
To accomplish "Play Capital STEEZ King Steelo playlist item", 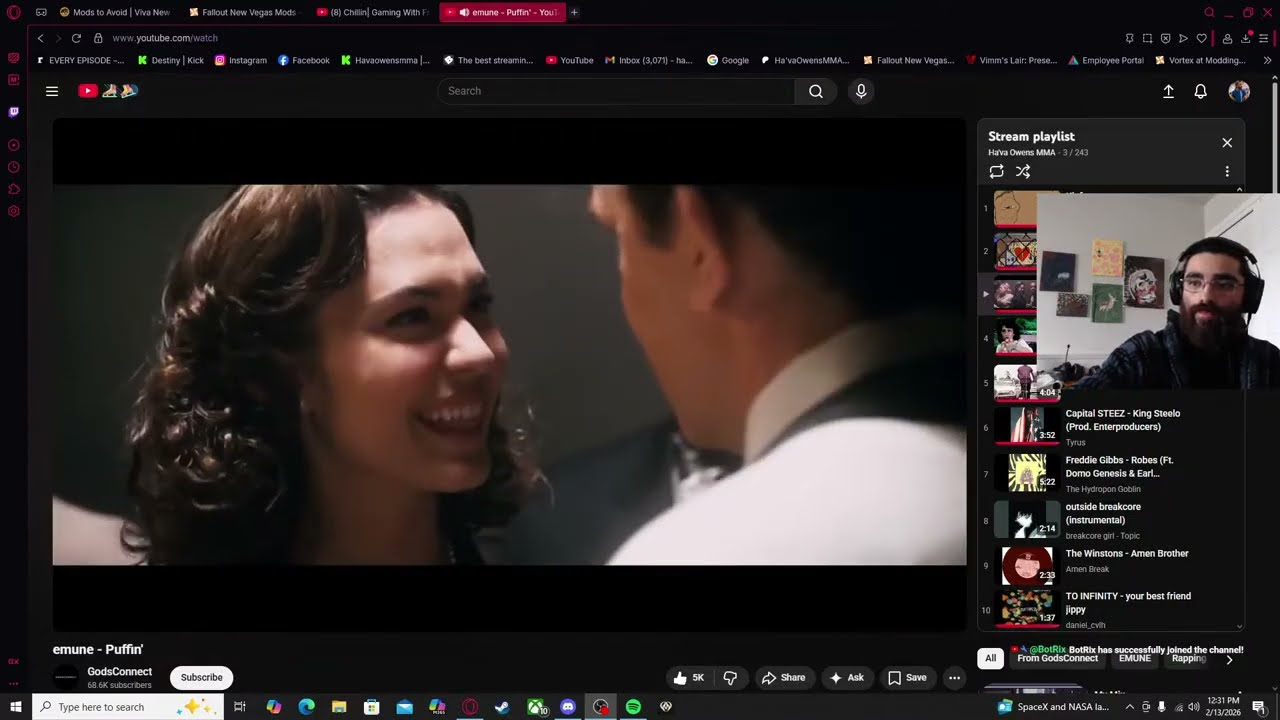I will (x=1110, y=427).
